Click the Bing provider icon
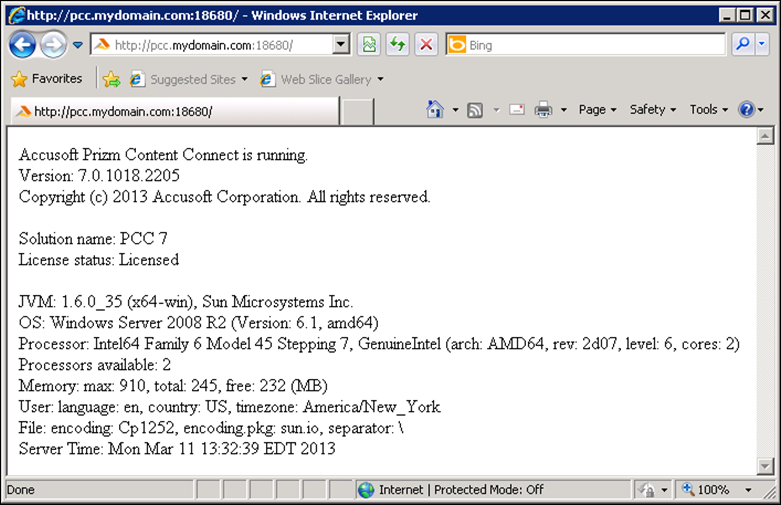The height and width of the screenshot is (505, 781). click(457, 45)
